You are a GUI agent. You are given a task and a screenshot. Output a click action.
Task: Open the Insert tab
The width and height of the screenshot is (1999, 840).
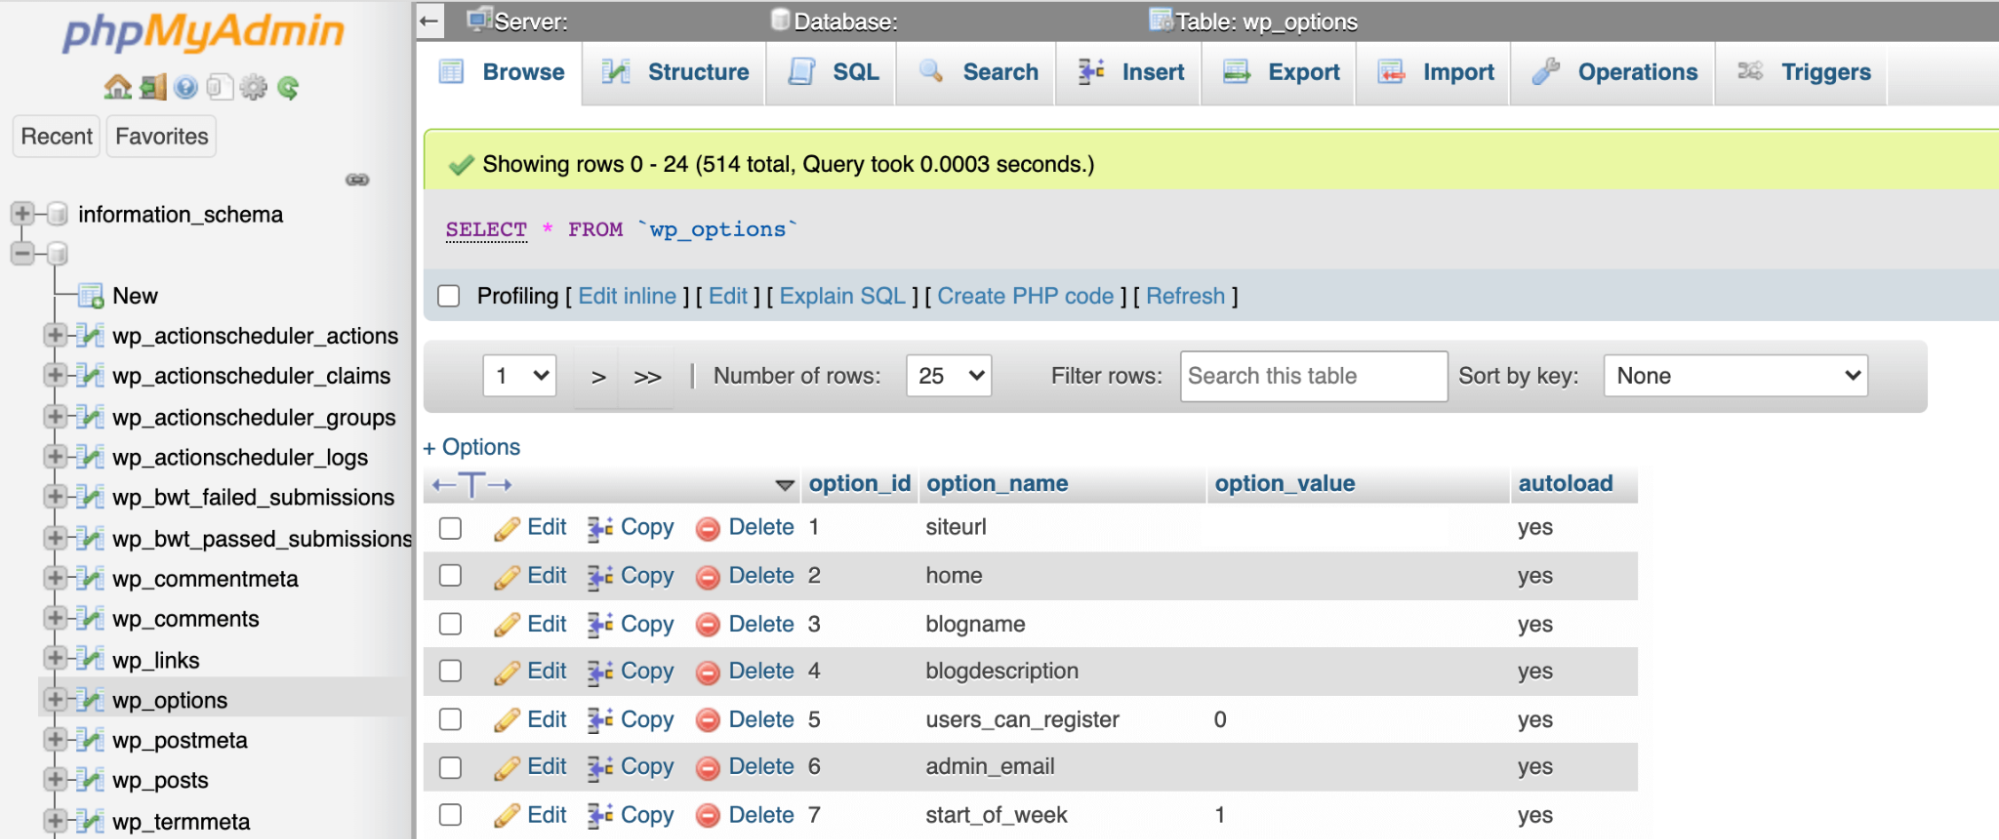click(1130, 72)
